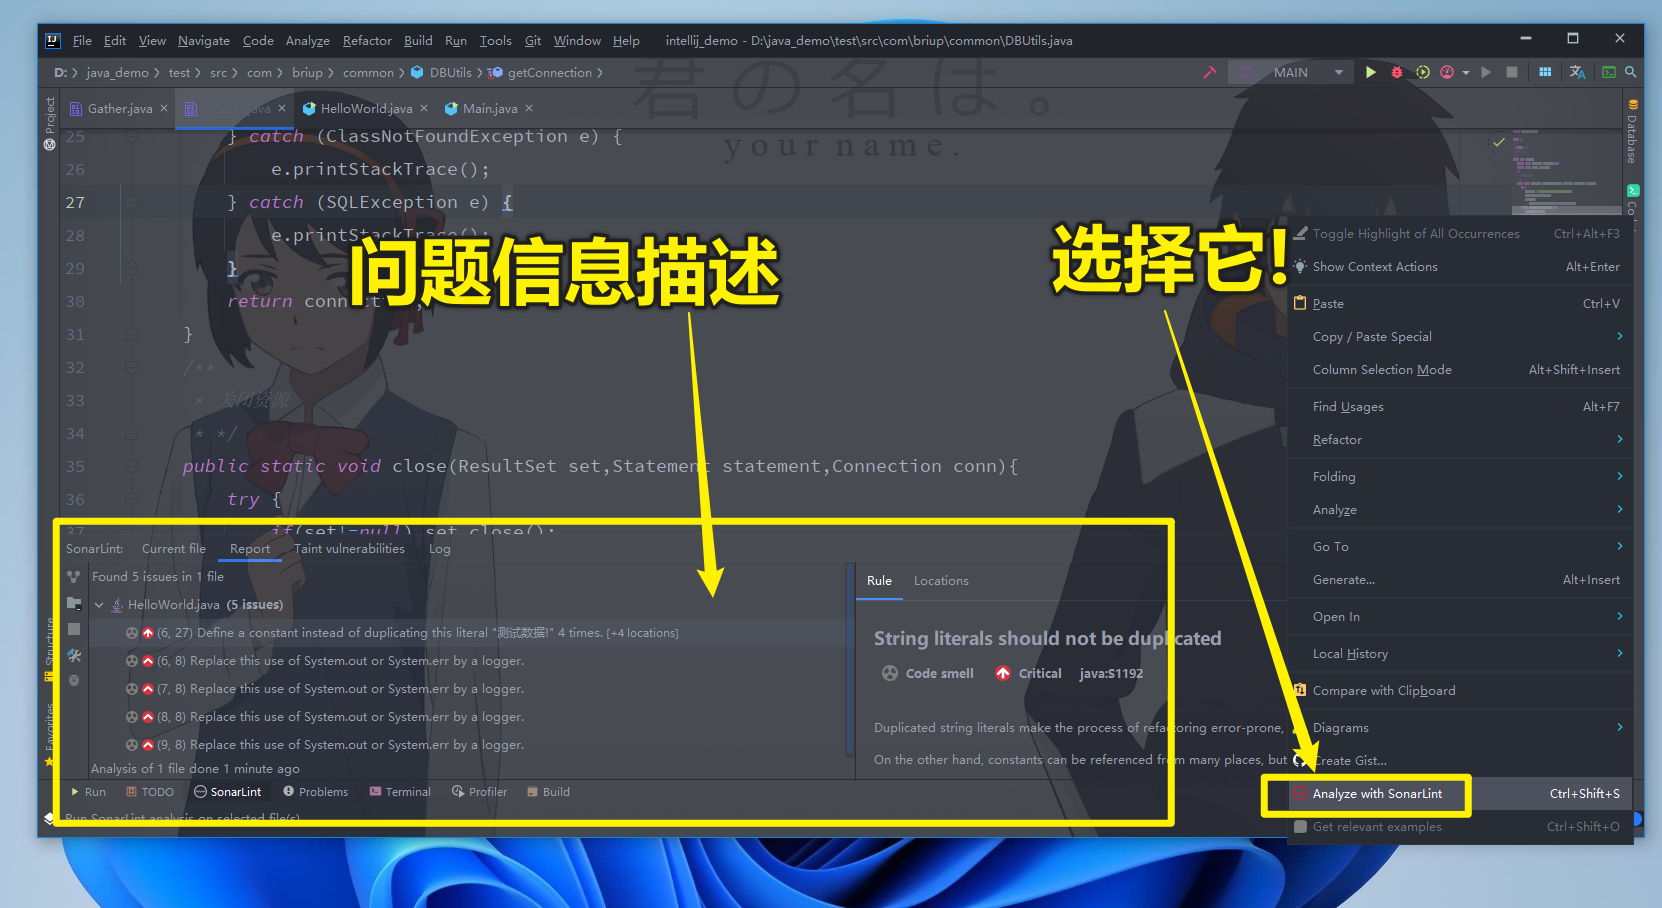Open the Tools menu in the menu bar
This screenshot has height=908, width=1662.
495,41
